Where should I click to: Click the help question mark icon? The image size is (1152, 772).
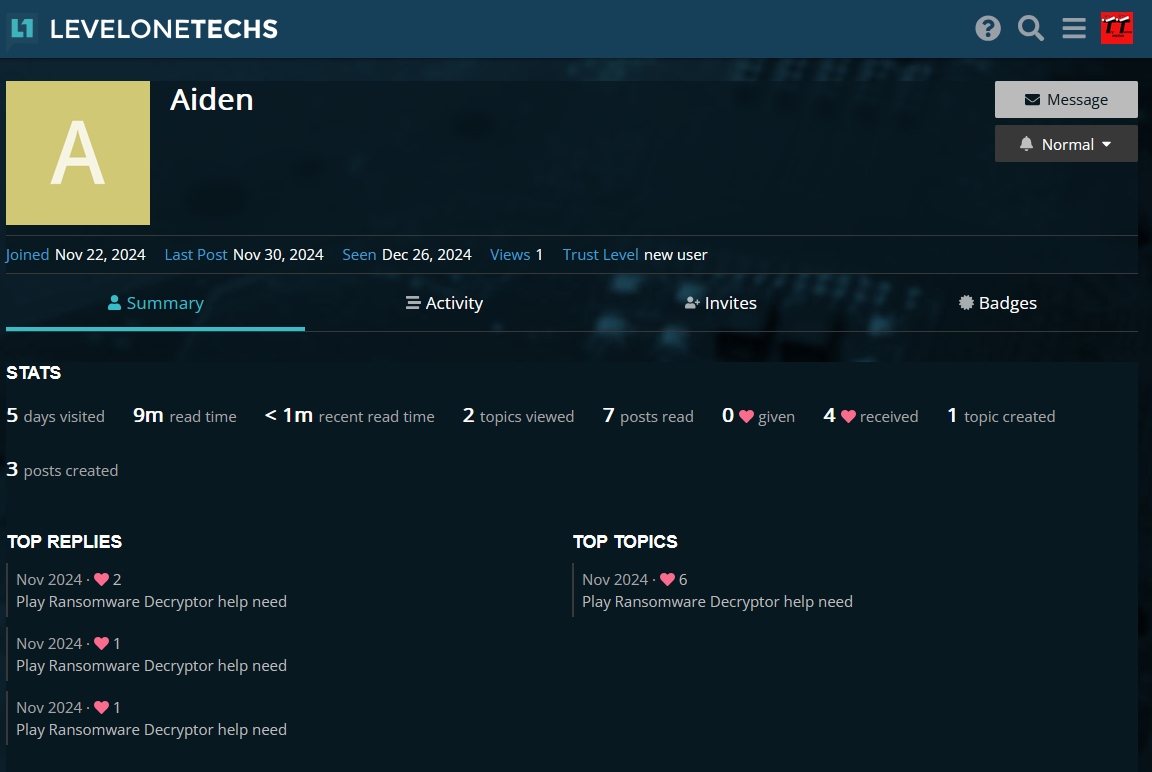click(988, 28)
